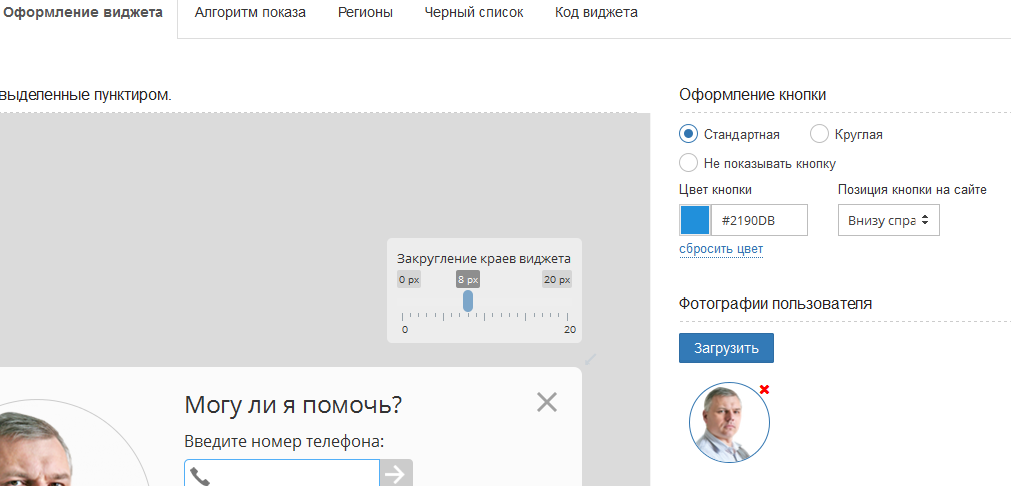Go to the Регионы tab

pyautogui.click(x=365, y=12)
